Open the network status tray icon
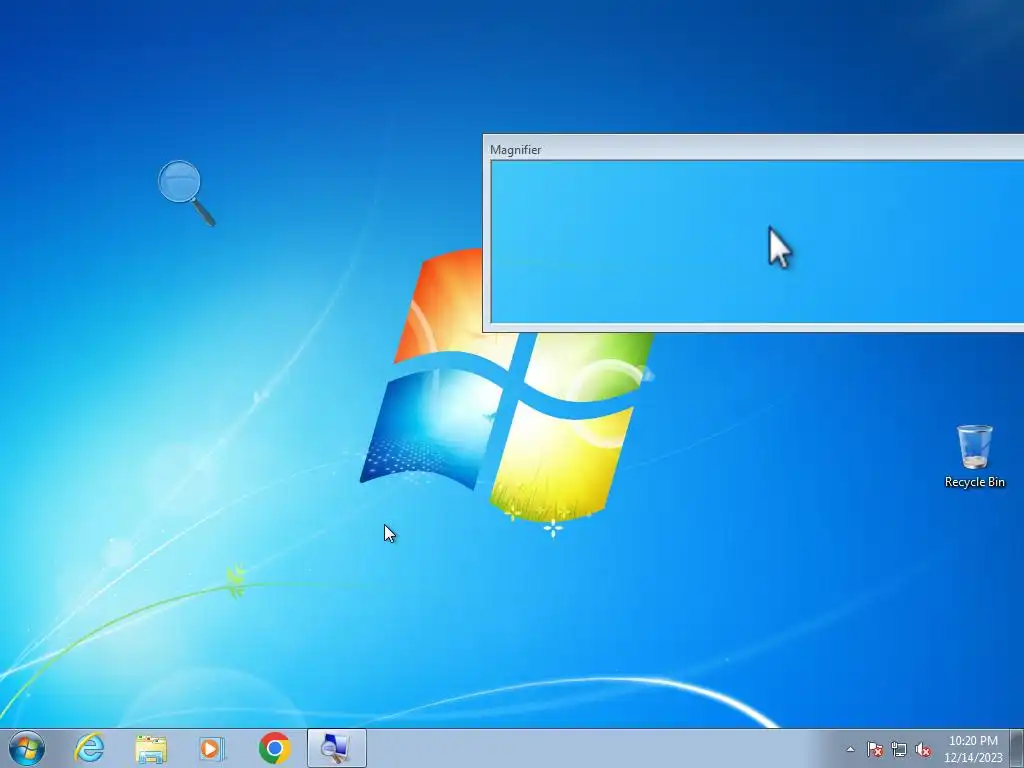The width and height of the screenshot is (1024, 768). (x=899, y=749)
